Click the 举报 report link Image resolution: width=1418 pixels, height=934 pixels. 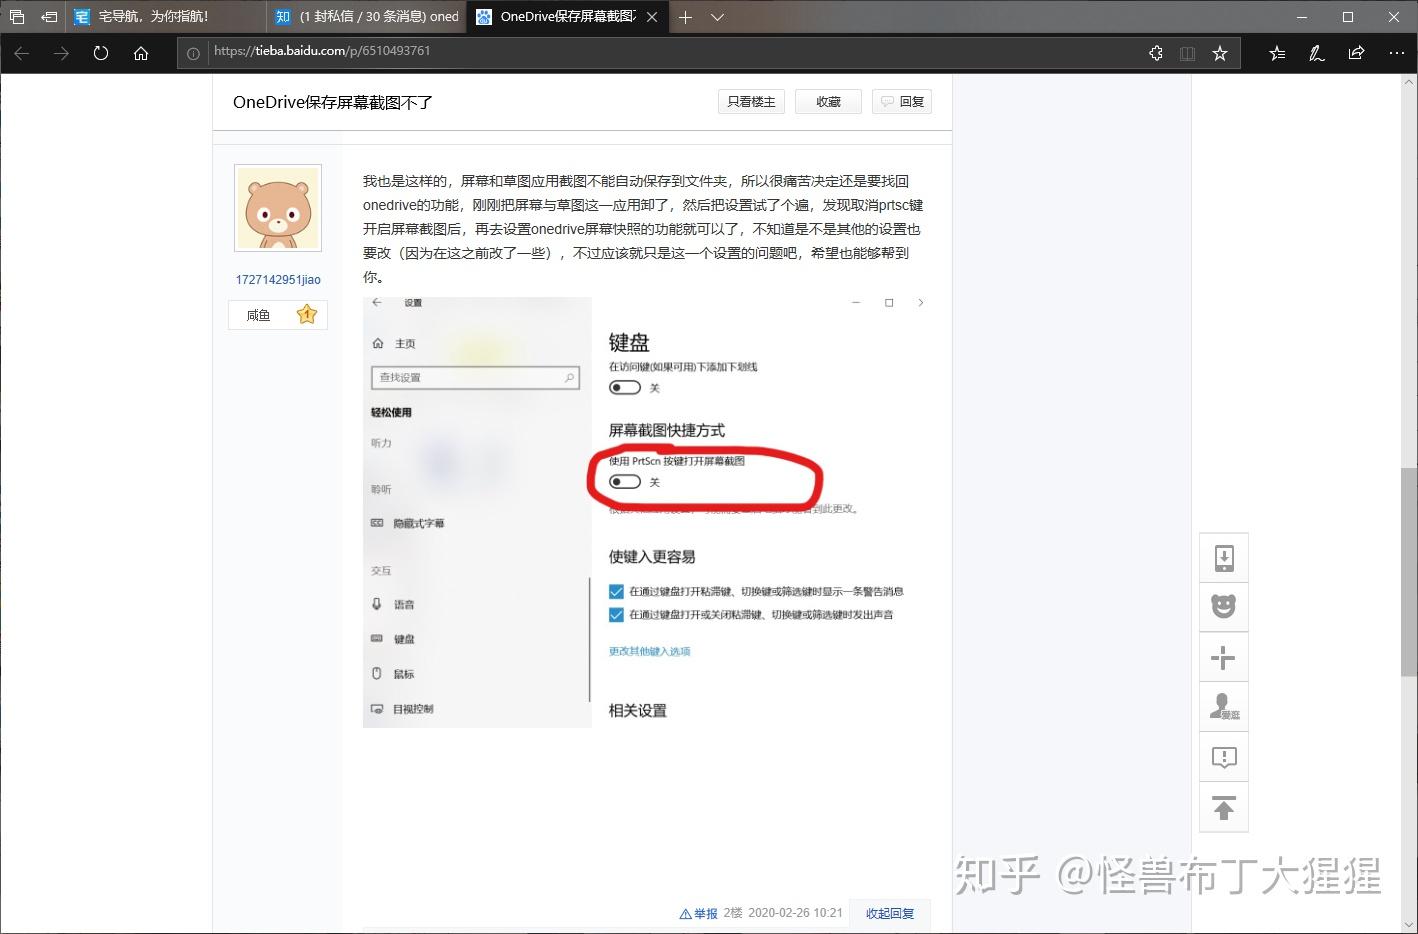pos(699,913)
